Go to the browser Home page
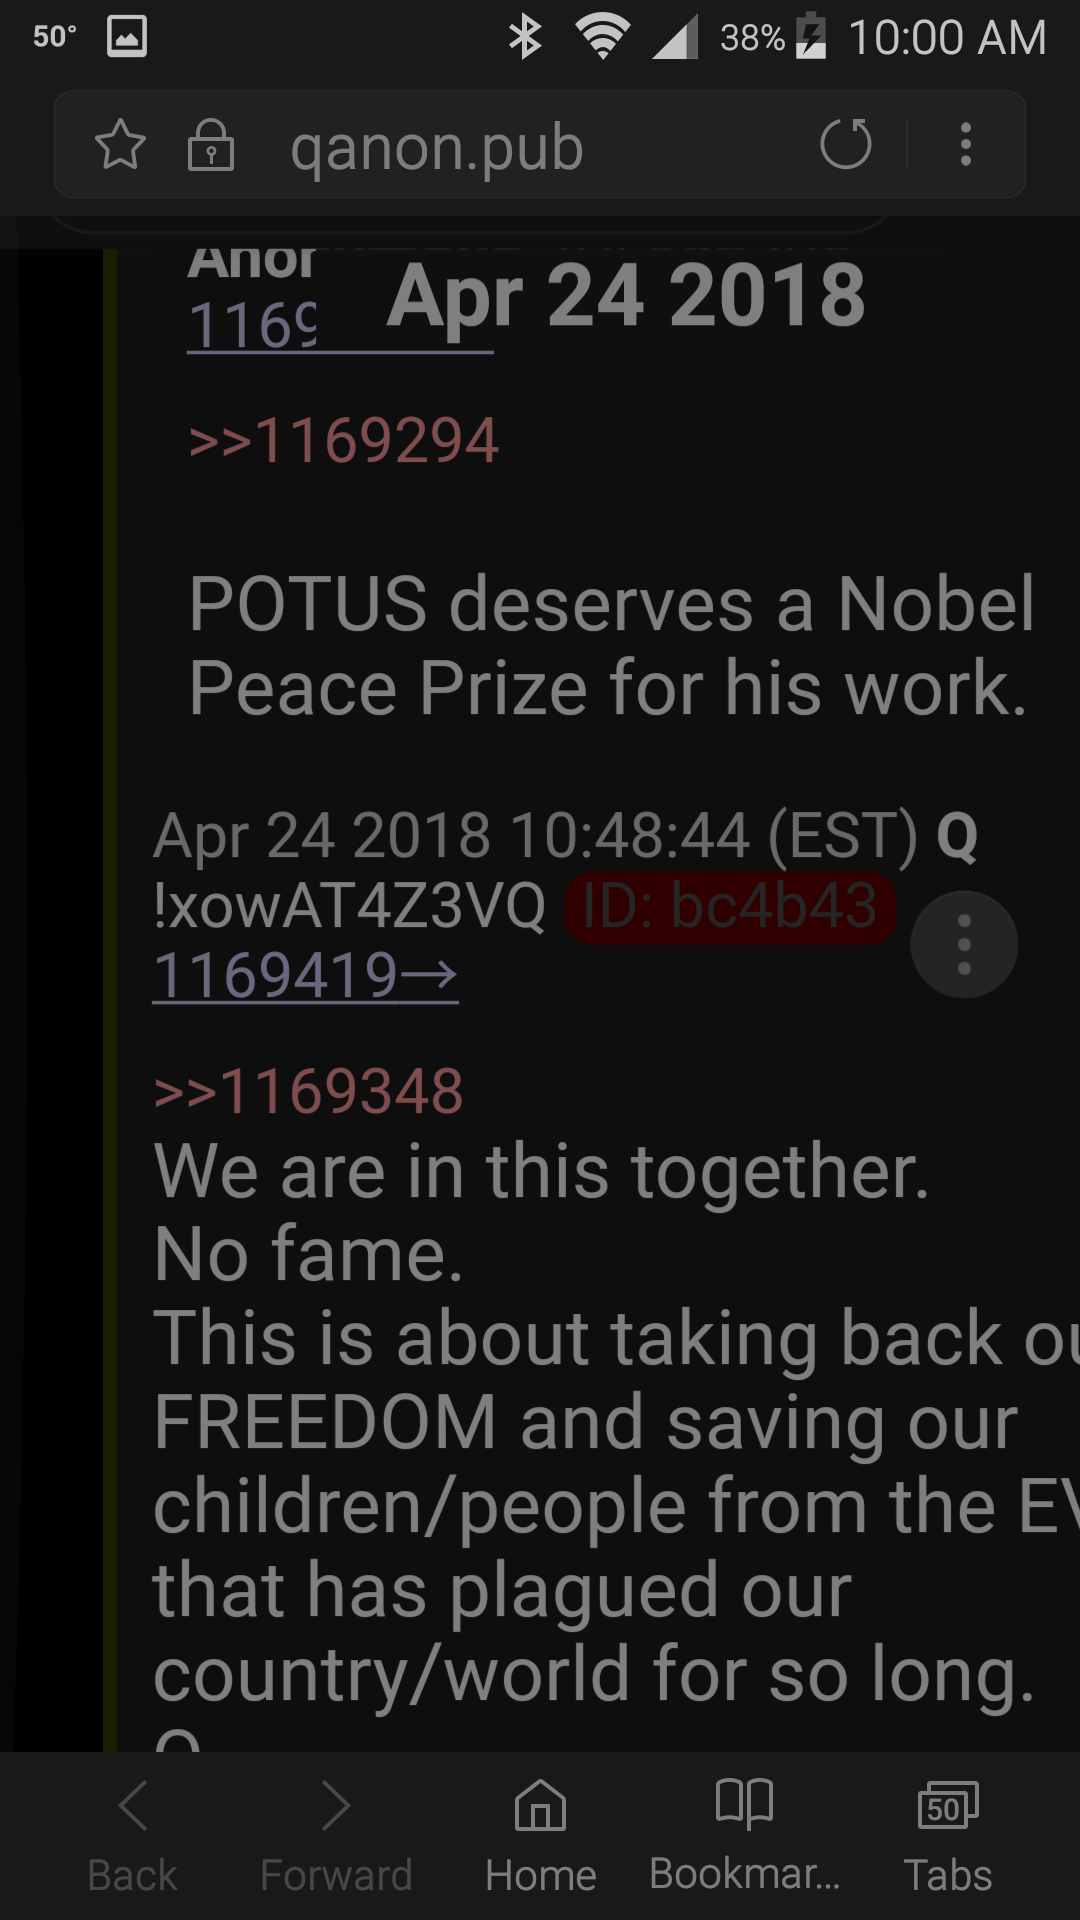The image size is (1080, 1920). 540,1837
